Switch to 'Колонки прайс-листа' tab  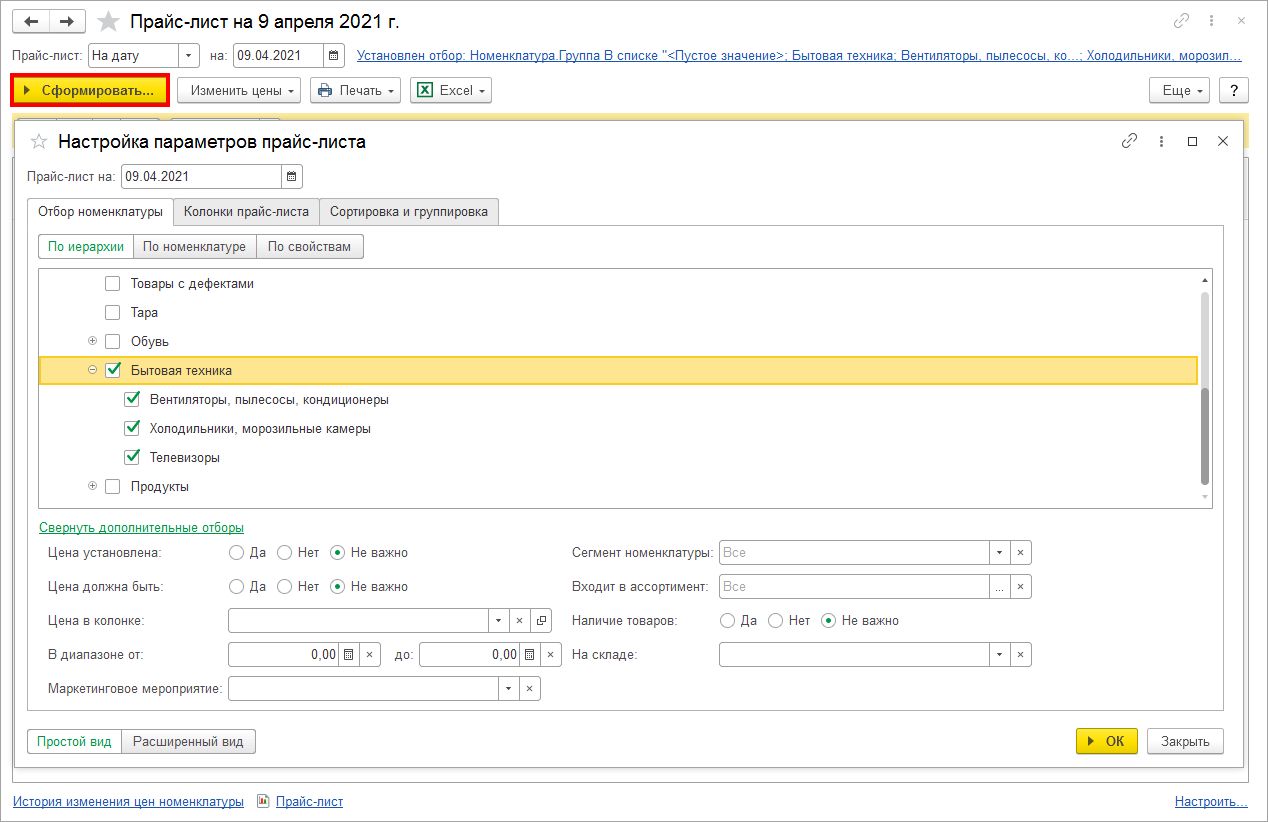[x=246, y=212]
